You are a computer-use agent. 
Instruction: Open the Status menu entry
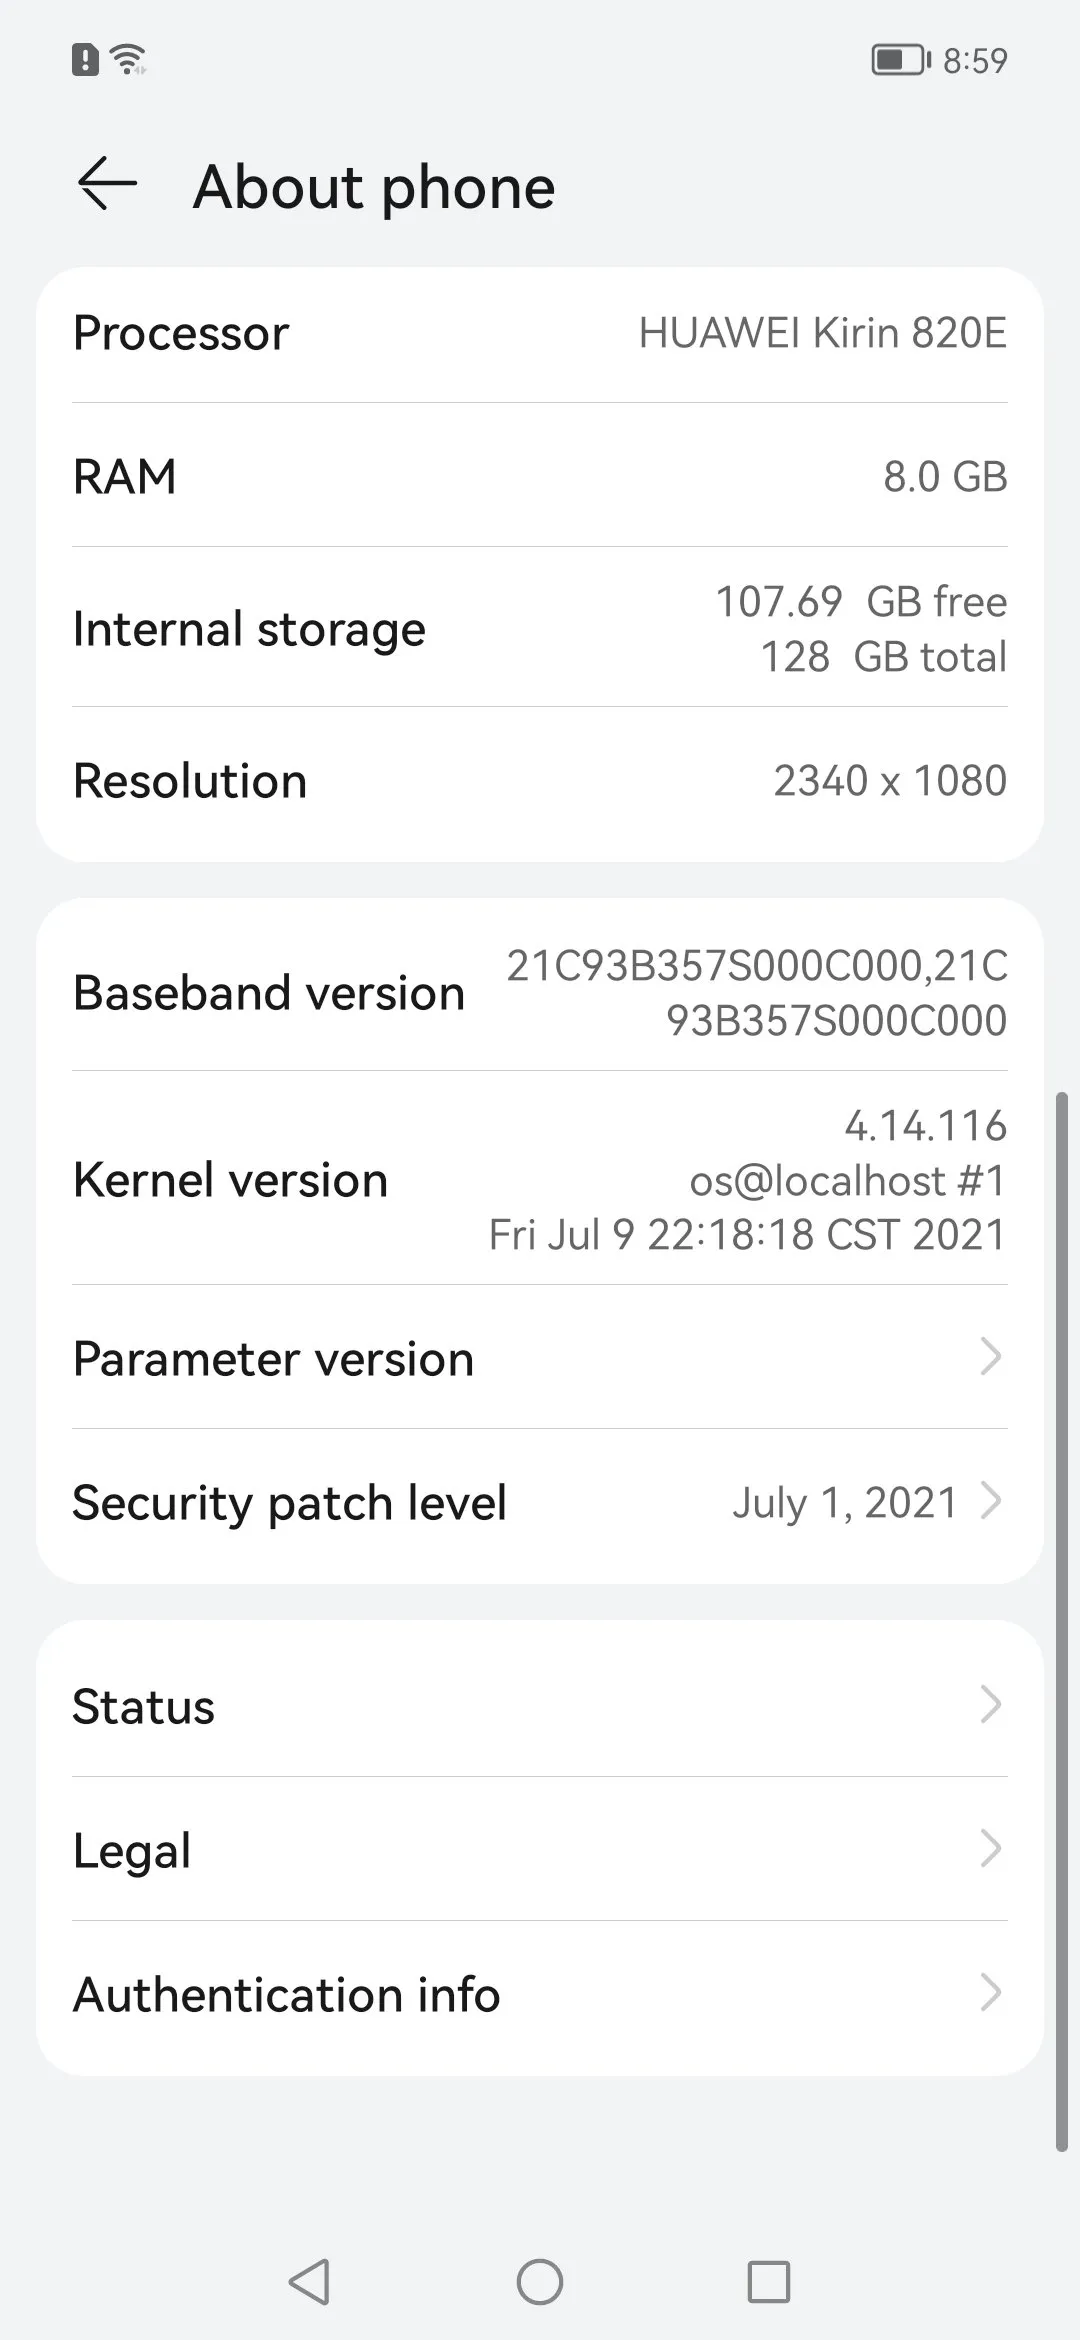tap(144, 1706)
